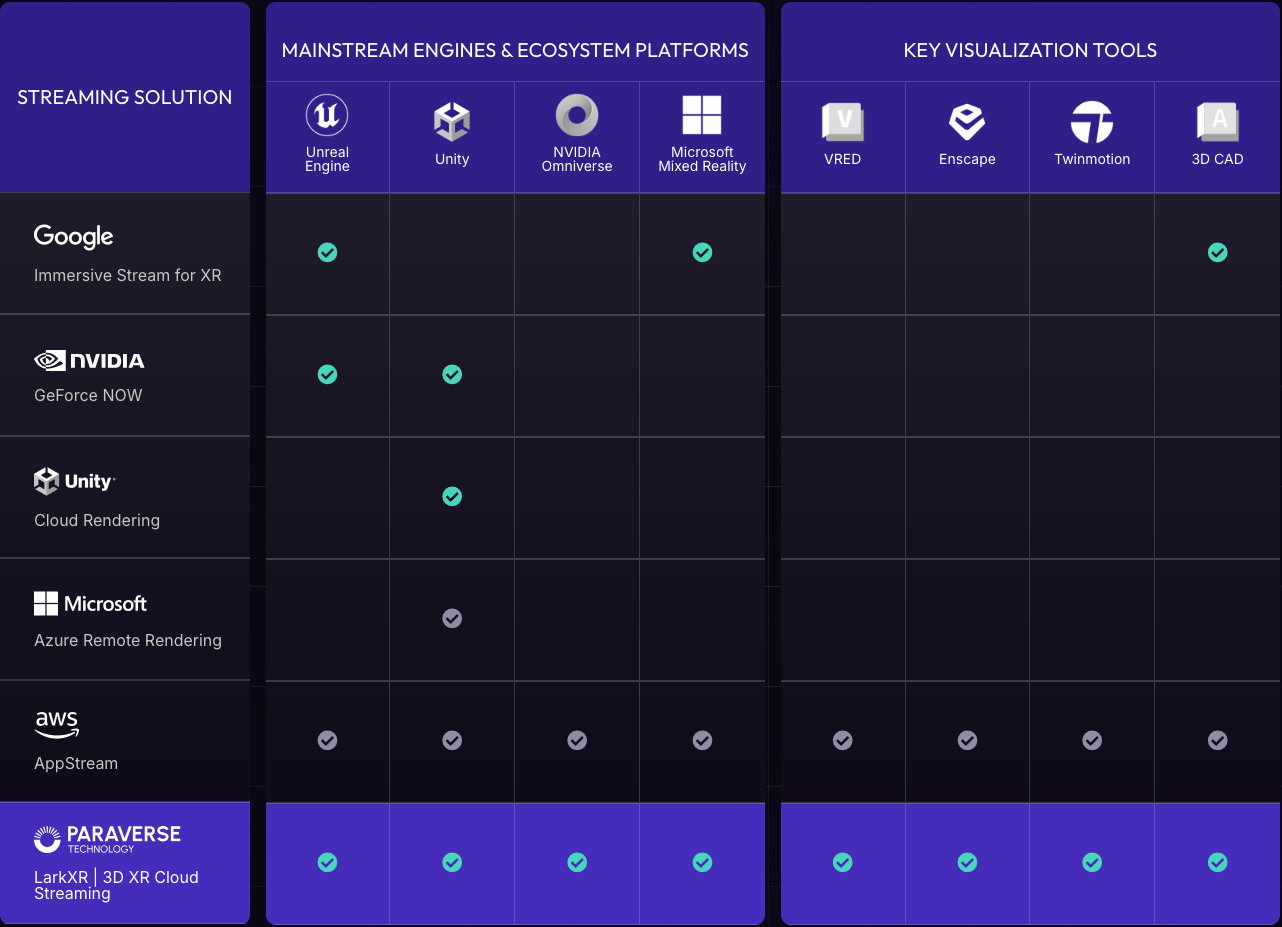
Task: Click the 'STREAMING SOLUTION' header text
Action: tap(125, 97)
